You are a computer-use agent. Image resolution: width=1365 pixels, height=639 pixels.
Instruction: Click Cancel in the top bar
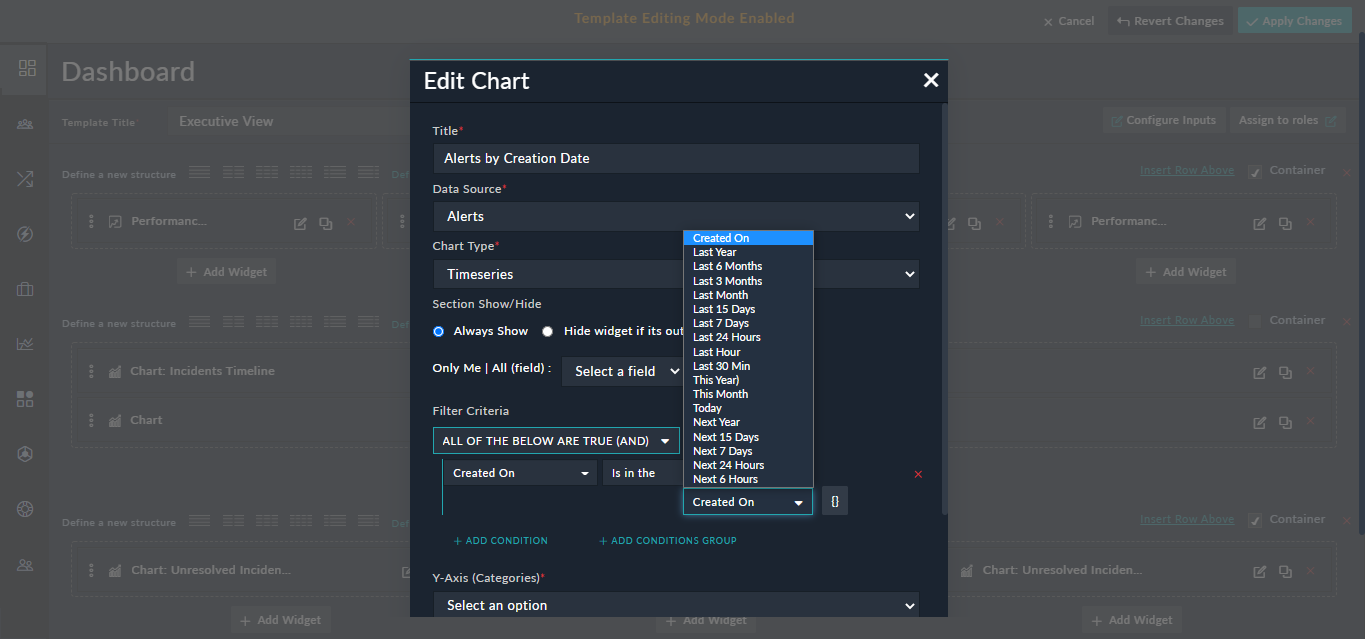pos(1069,21)
